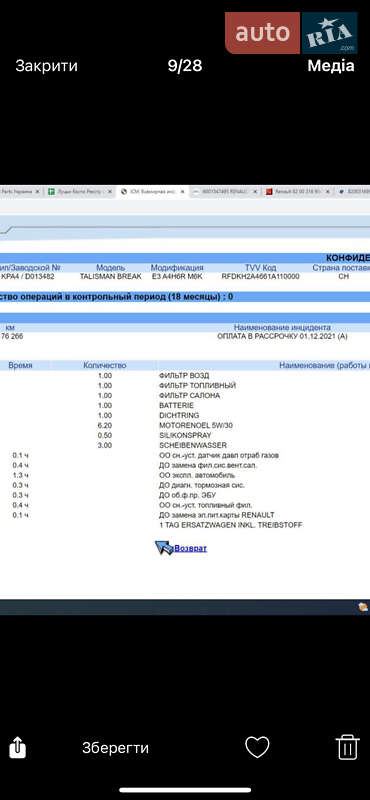Select the active ICM browser tab
Image resolution: width=370 pixels, height=800 pixels.
[x=152, y=191]
